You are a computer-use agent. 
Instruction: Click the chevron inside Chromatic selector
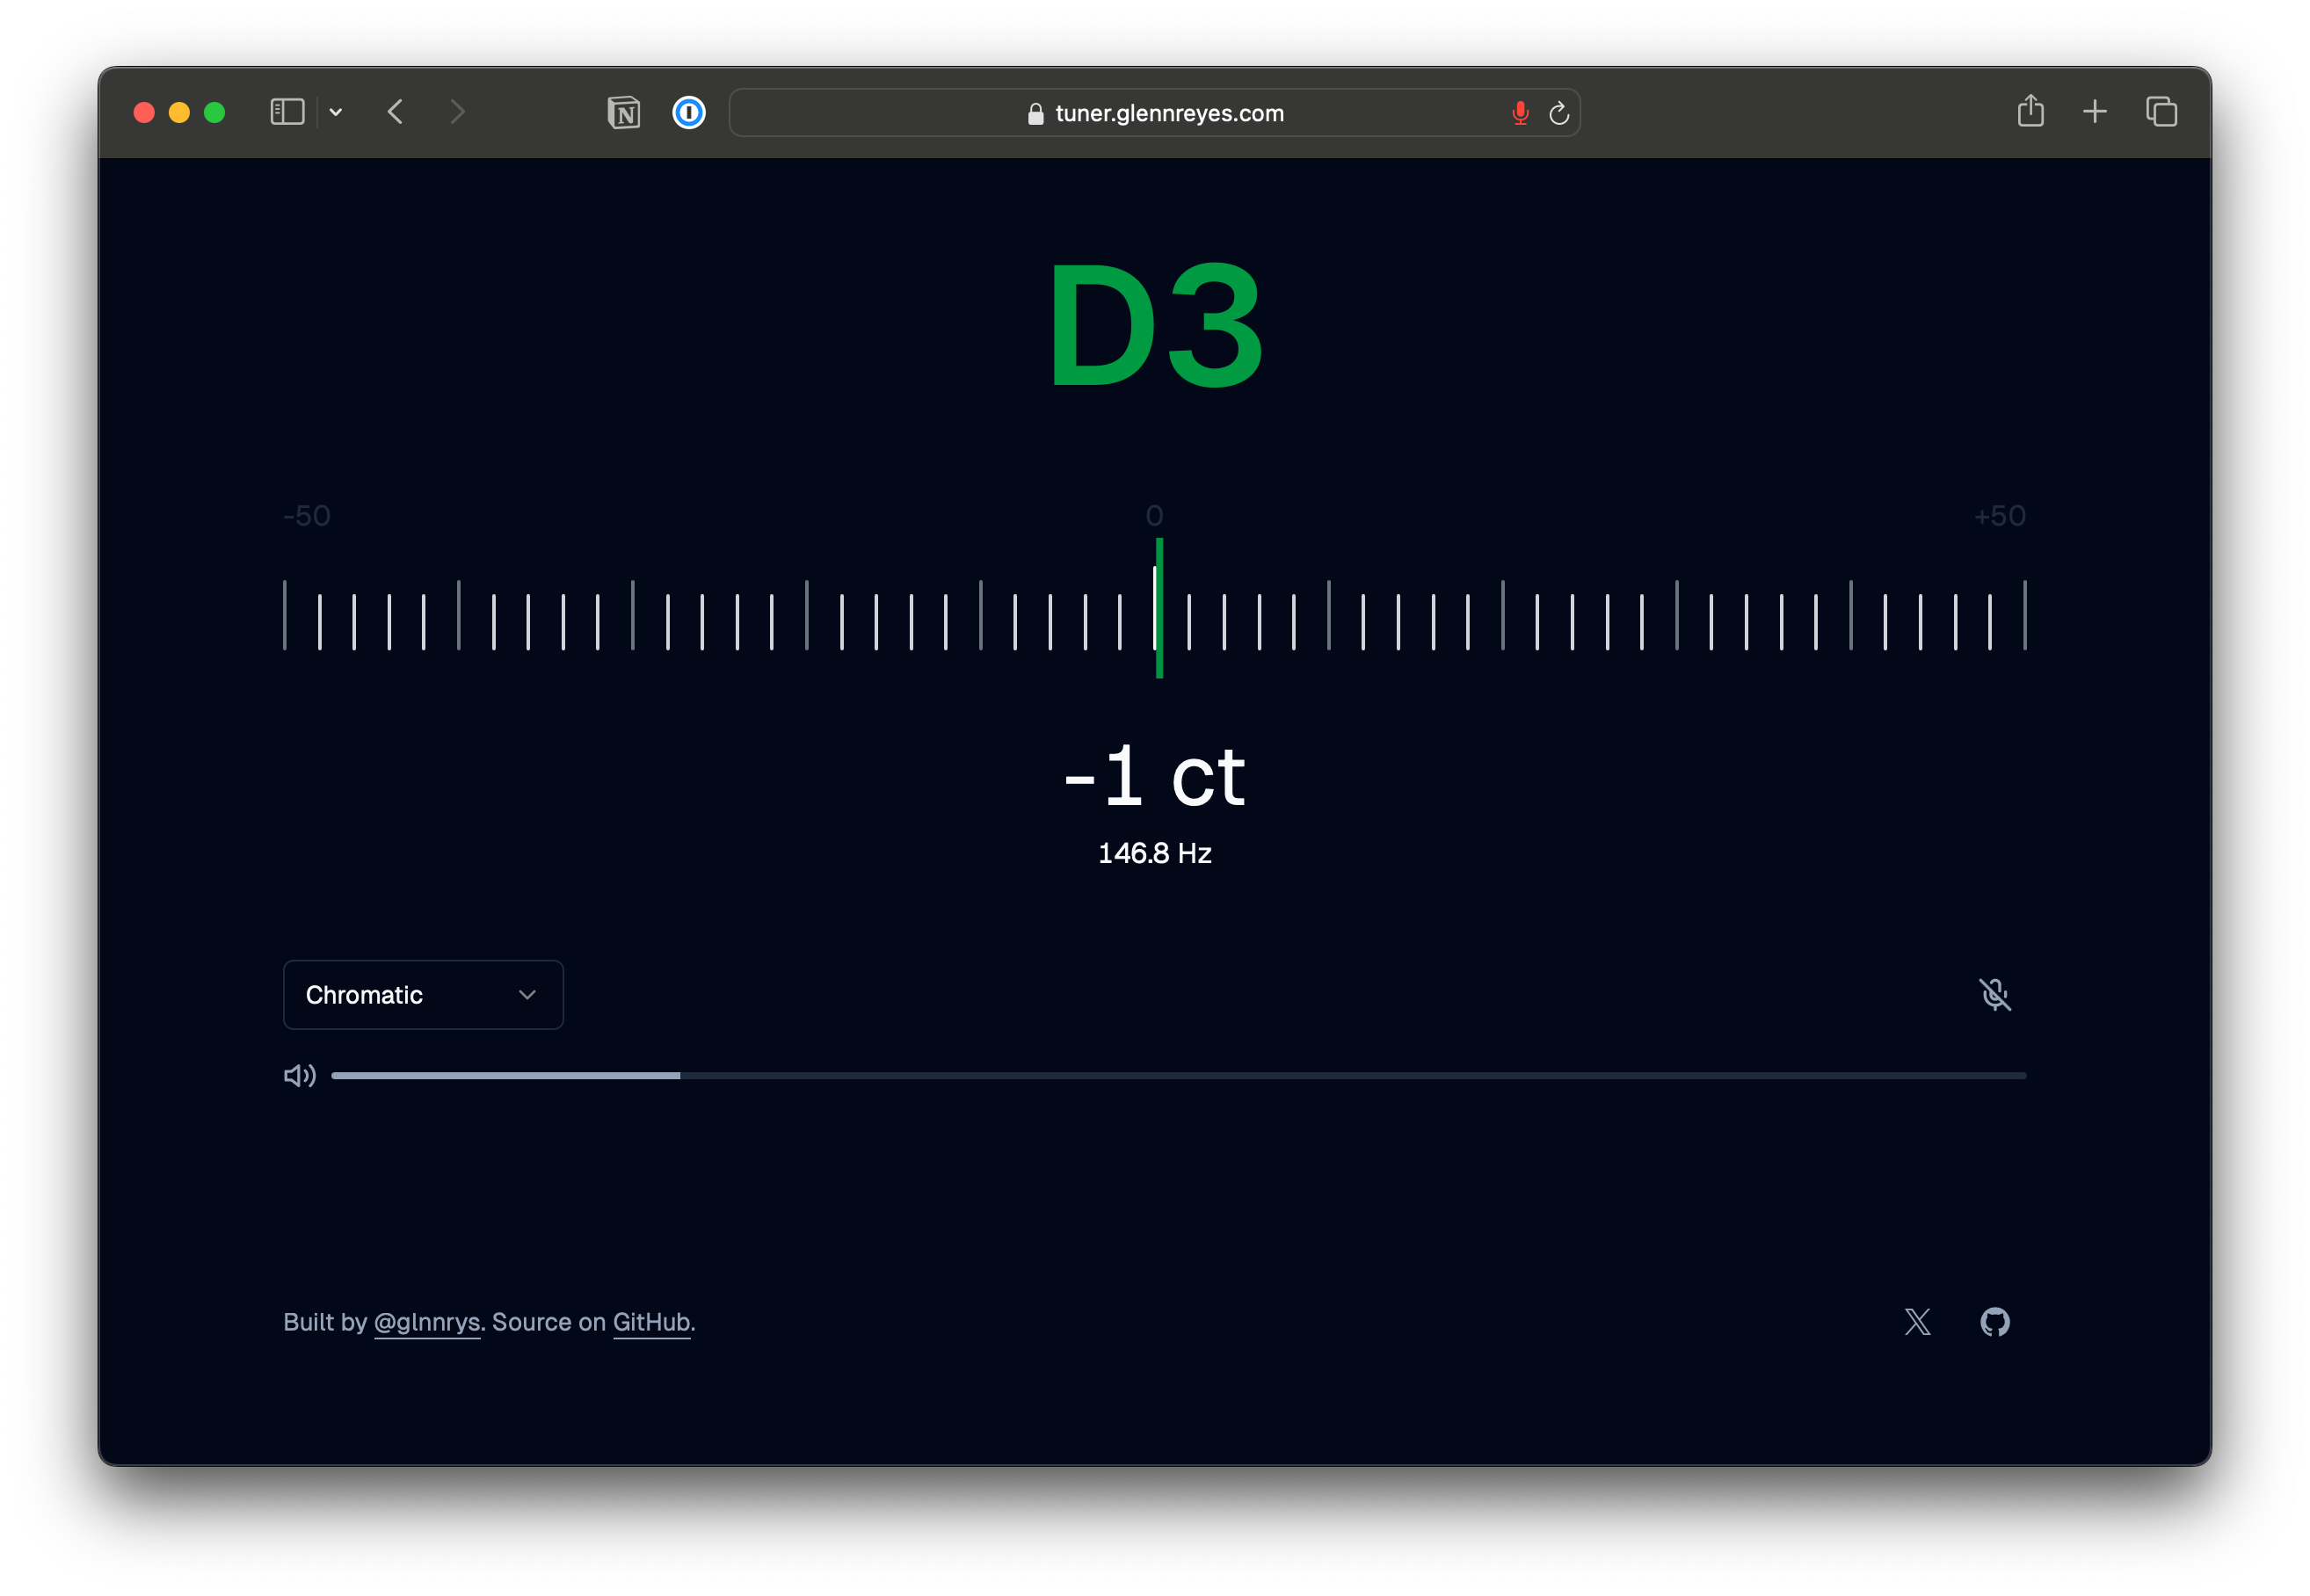click(x=527, y=995)
